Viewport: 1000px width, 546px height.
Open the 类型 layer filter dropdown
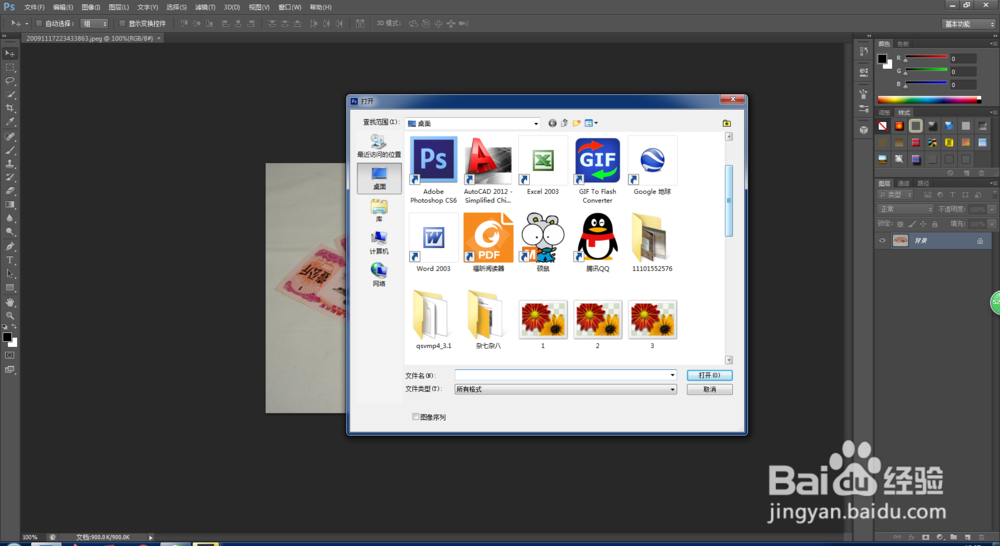click(x=895, y=195)
